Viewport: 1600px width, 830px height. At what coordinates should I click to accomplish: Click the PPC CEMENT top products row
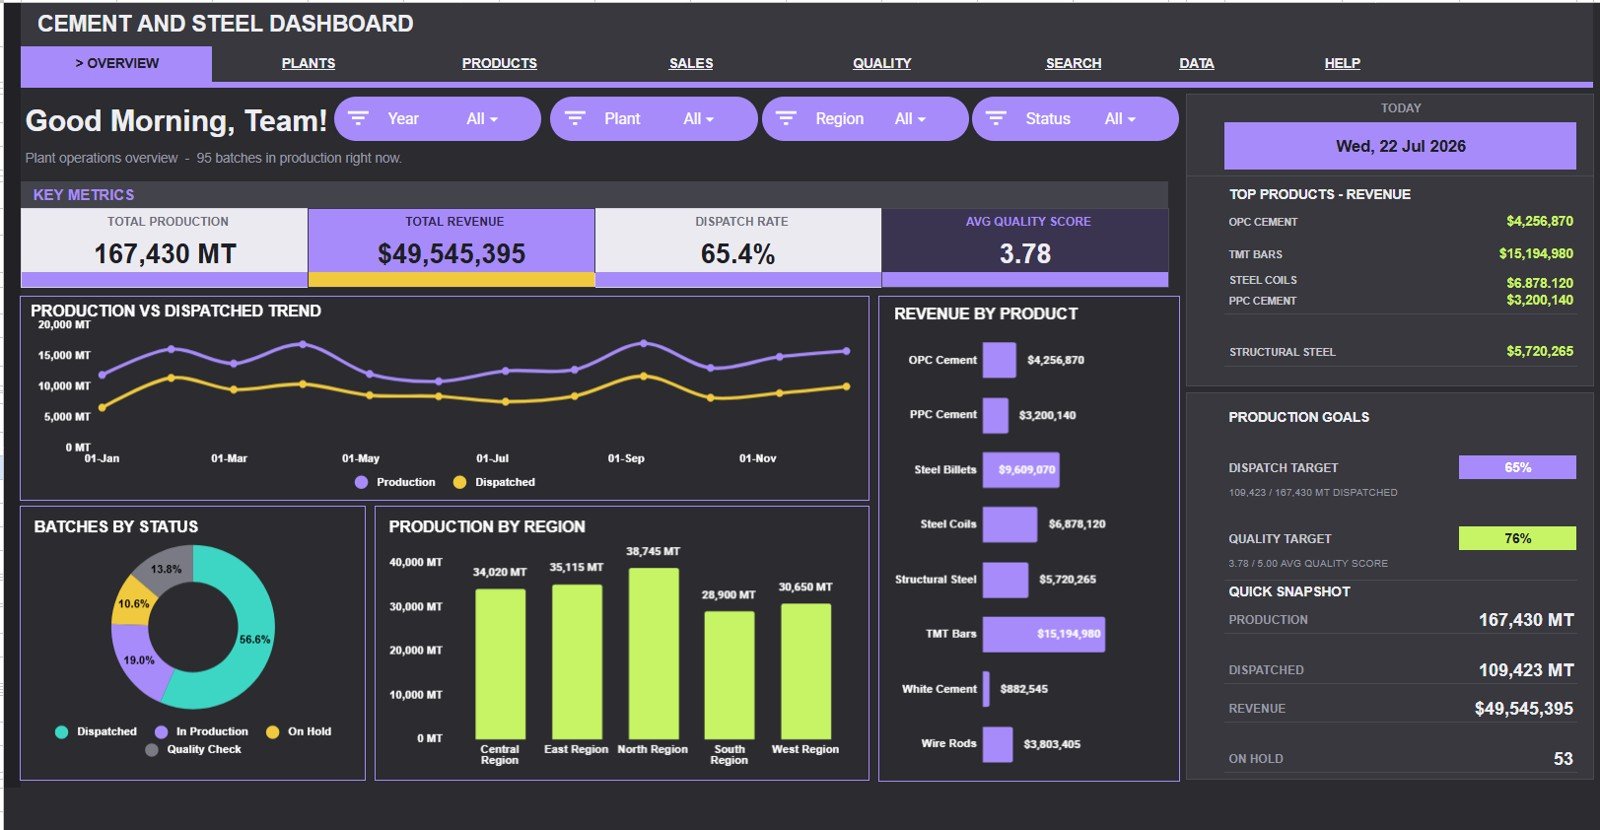point(1400,301)
